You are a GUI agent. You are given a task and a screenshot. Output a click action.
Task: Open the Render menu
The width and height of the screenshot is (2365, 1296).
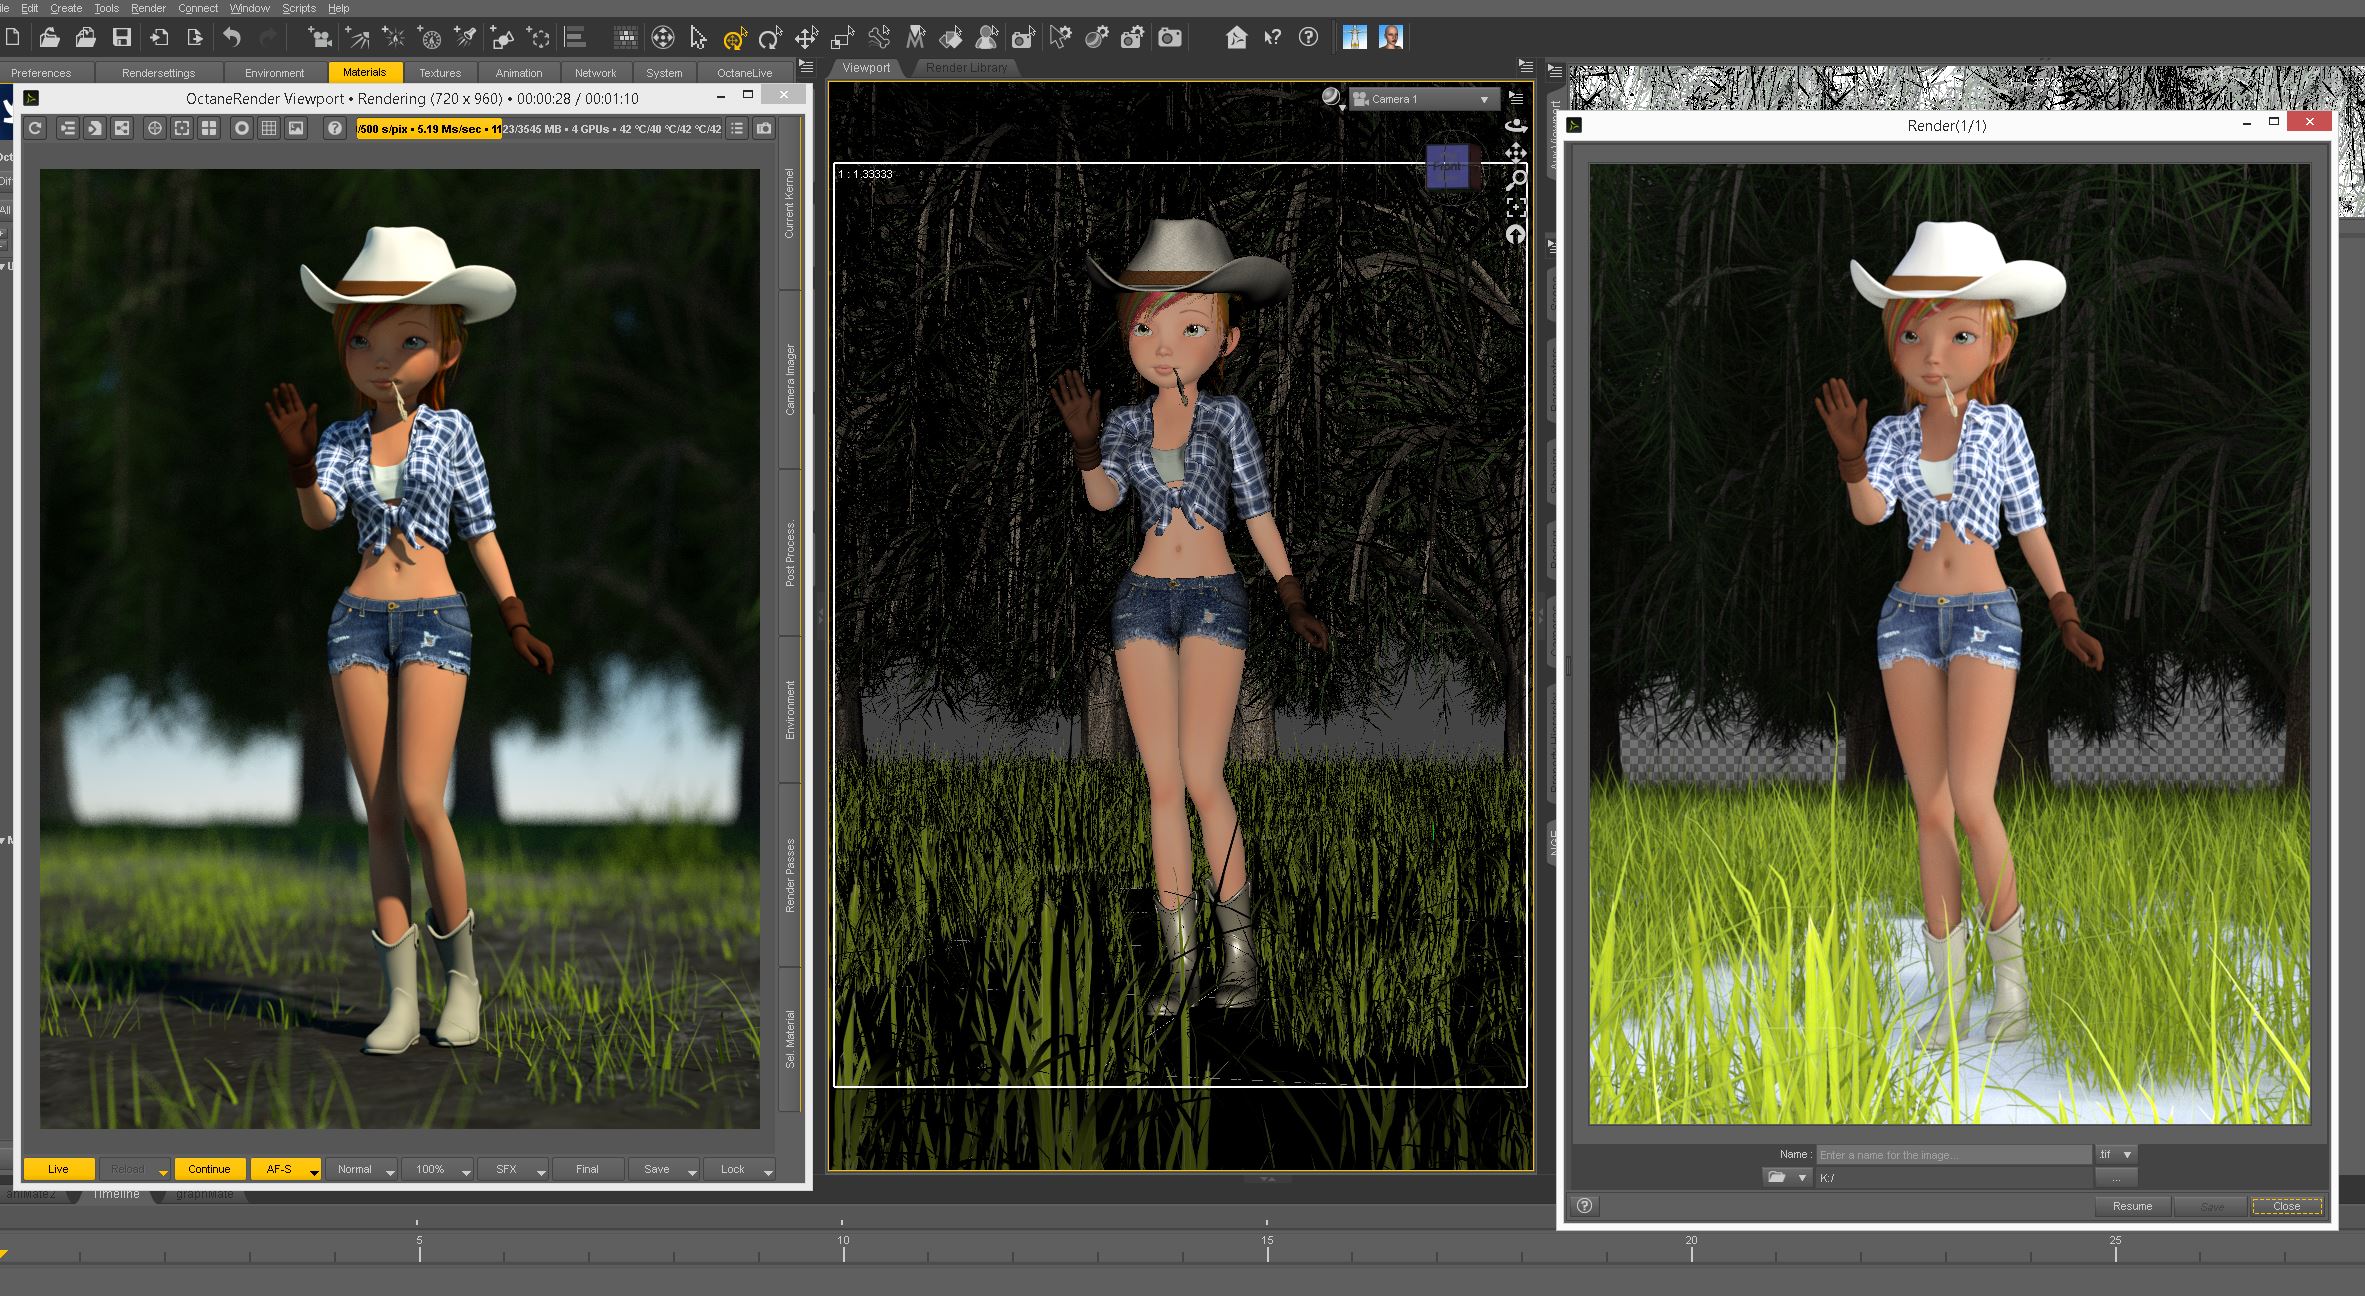tap(148, 8)
